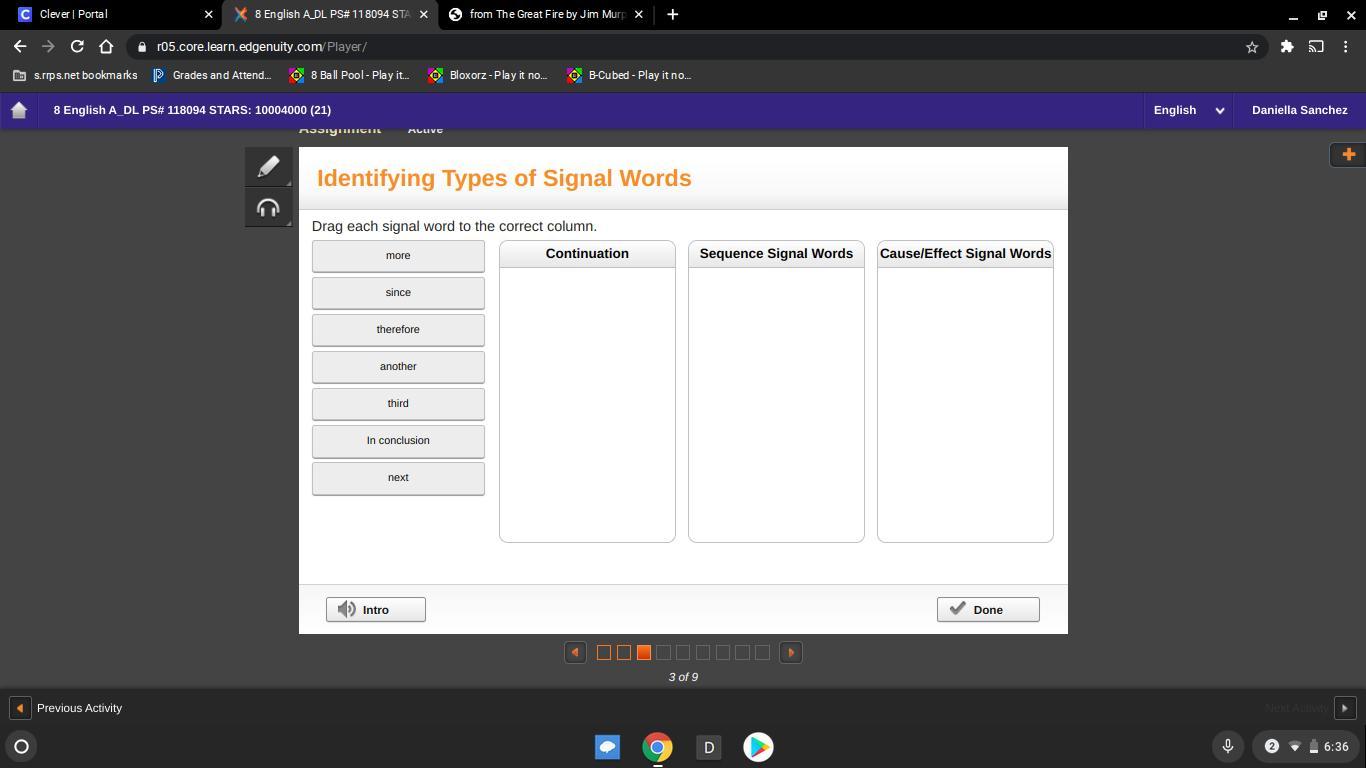Open Daniella Sanchez user menu

coord(1299,110)
